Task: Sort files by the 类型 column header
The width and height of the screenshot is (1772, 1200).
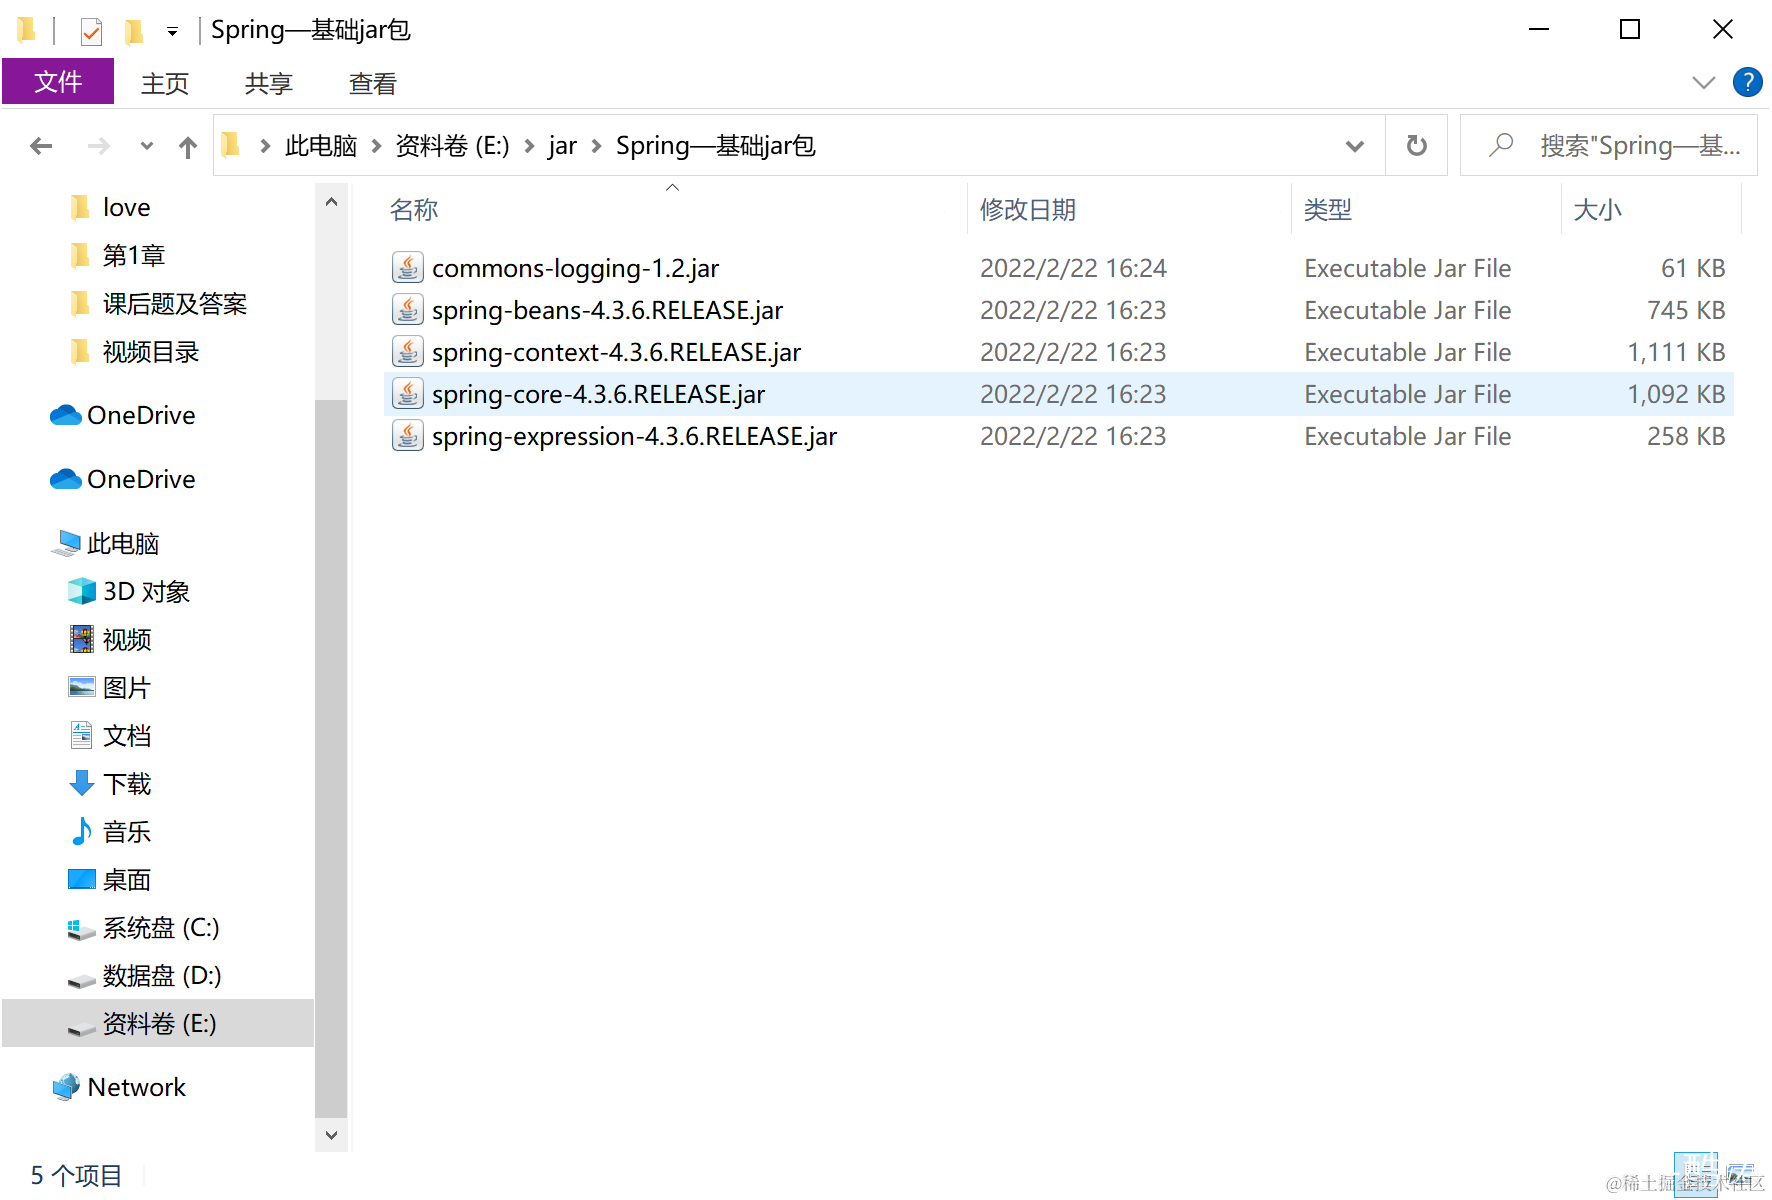Action: coord(1328,210)
